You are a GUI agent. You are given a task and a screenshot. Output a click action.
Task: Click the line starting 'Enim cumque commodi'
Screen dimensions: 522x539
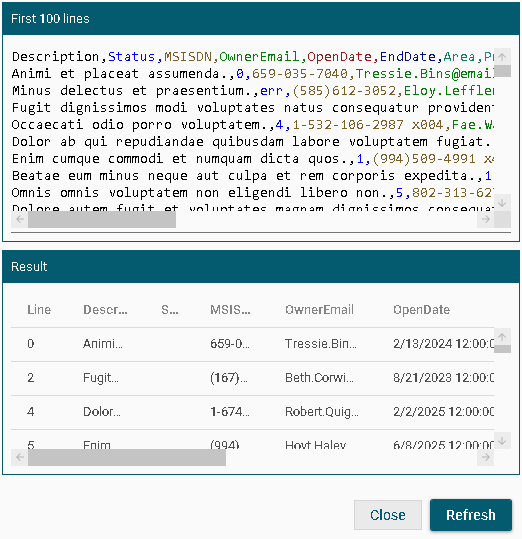[x=253, y=159]
